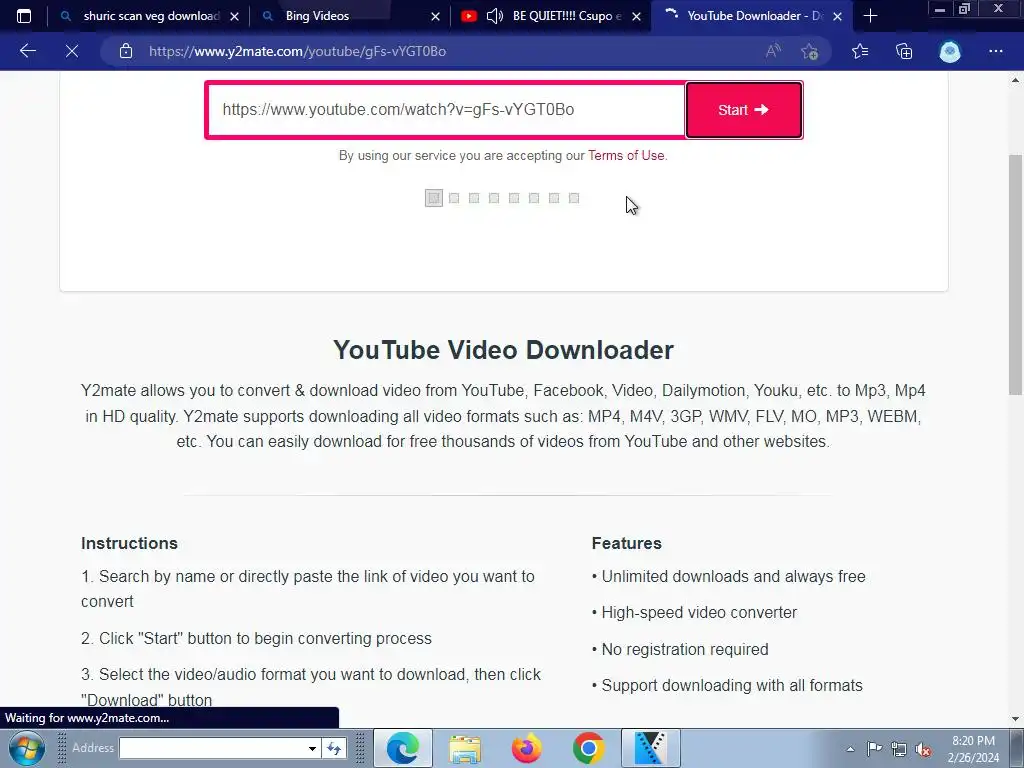Click the first large loading square indicator

point(434,198)
